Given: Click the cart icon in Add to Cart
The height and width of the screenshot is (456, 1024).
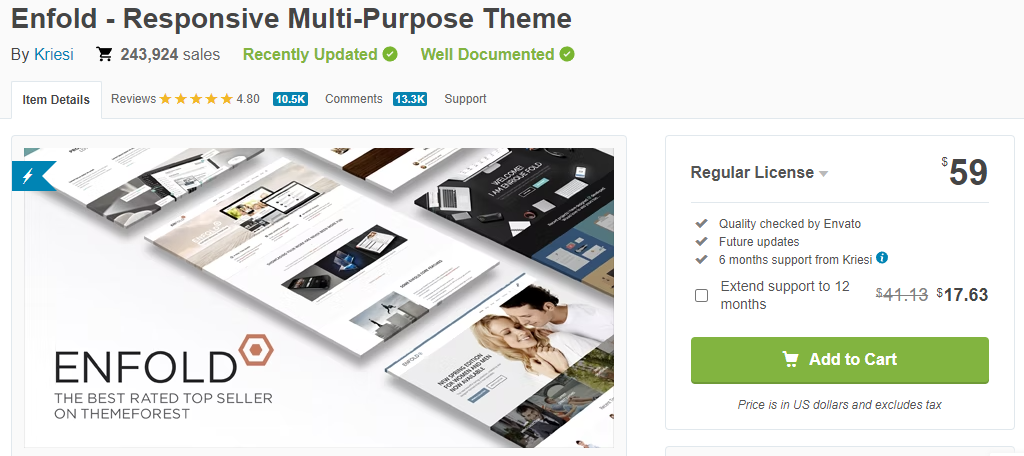Looking at the screenshot, I should (x=790, y=359).
